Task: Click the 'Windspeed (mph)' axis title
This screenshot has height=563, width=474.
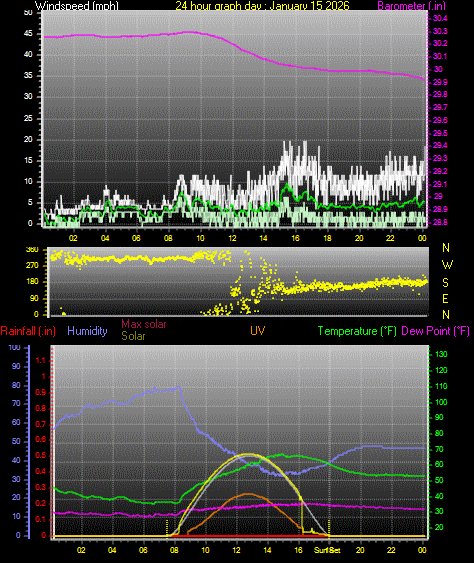Action: point(76,6)
